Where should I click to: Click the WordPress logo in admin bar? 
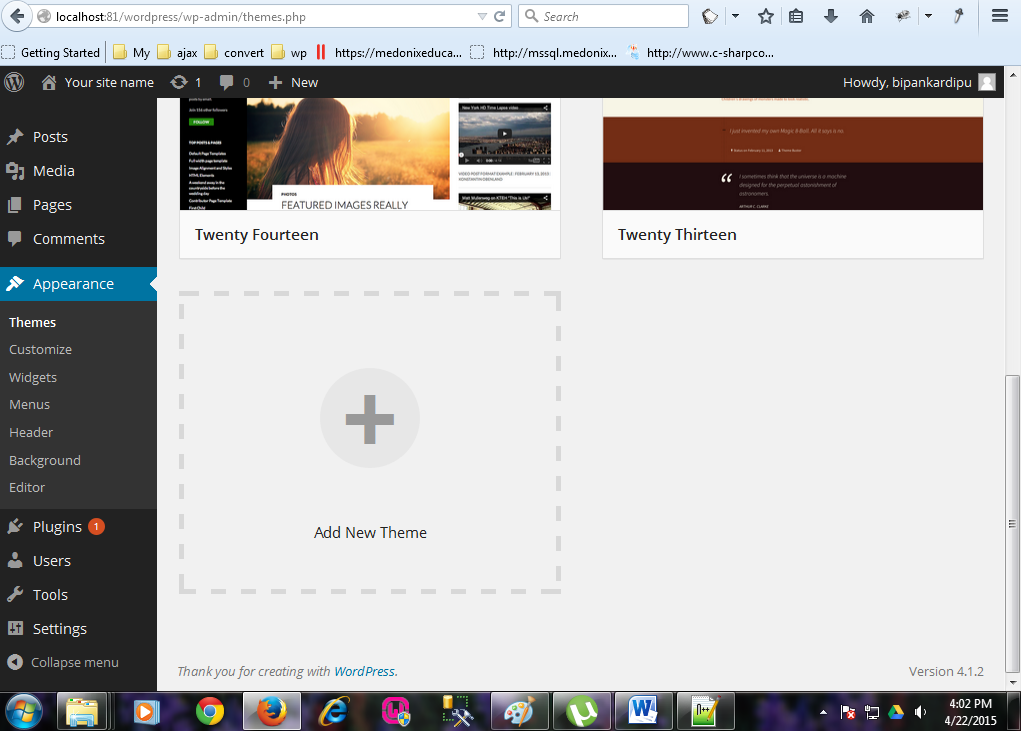click(x=14, y=82)
